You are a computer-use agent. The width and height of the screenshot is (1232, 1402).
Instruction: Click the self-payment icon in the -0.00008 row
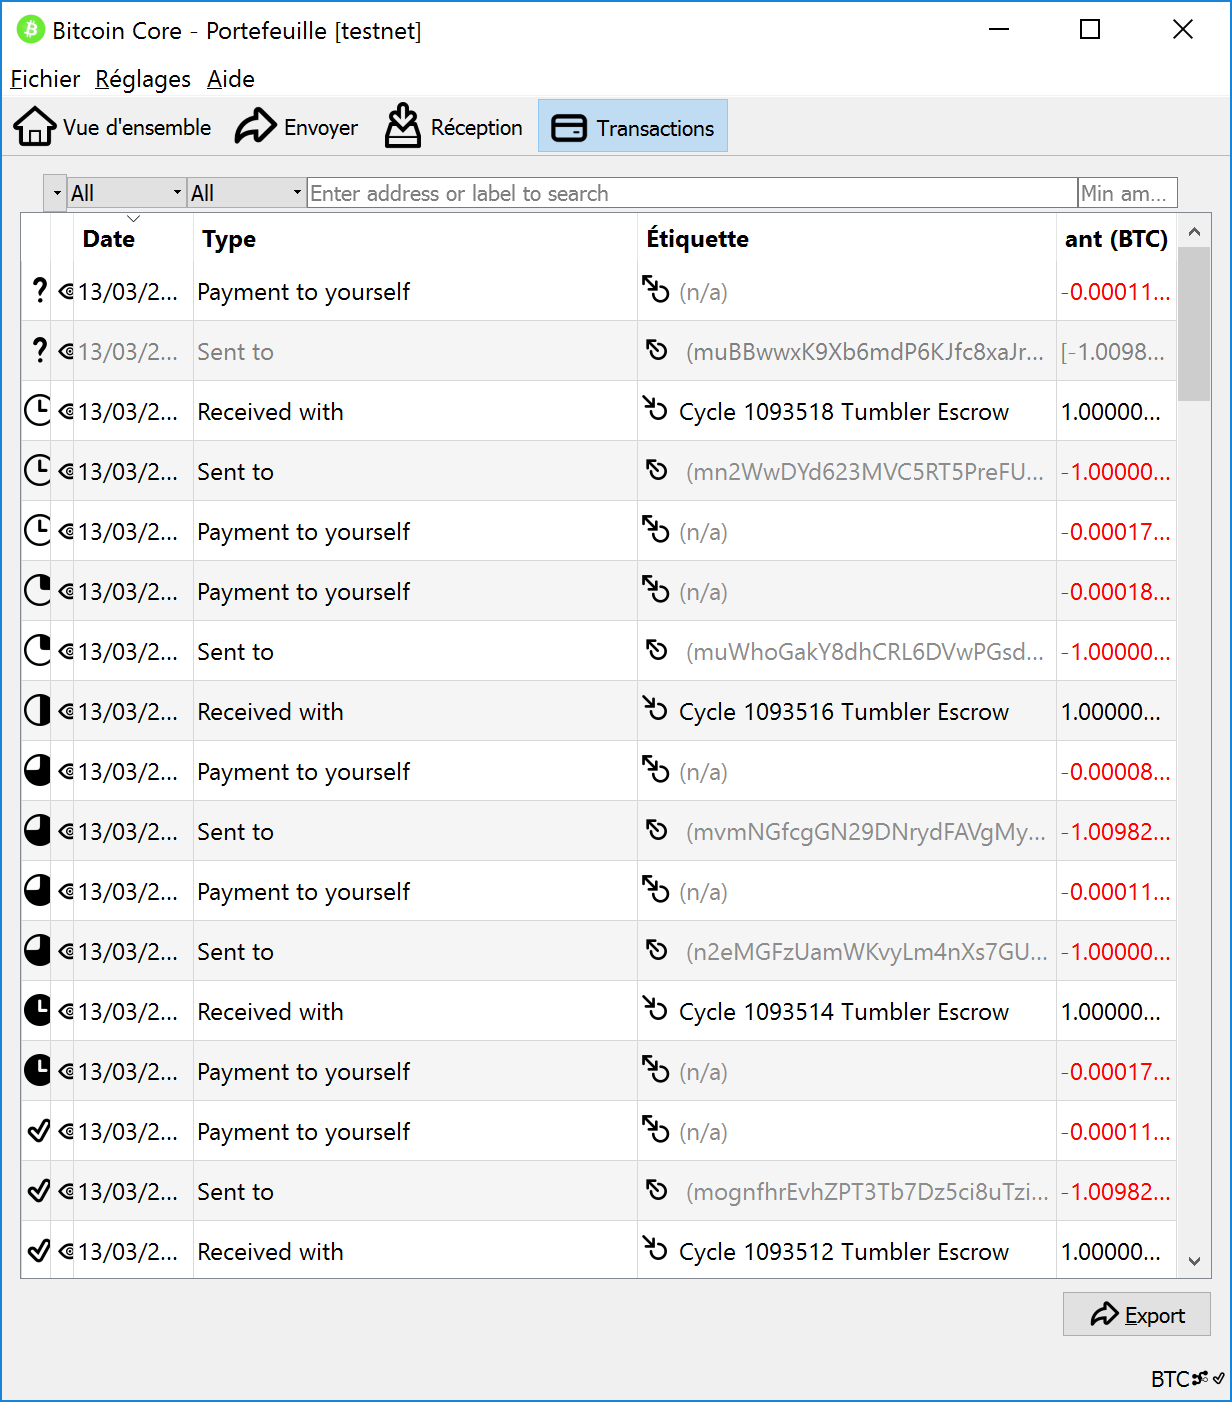655,769
